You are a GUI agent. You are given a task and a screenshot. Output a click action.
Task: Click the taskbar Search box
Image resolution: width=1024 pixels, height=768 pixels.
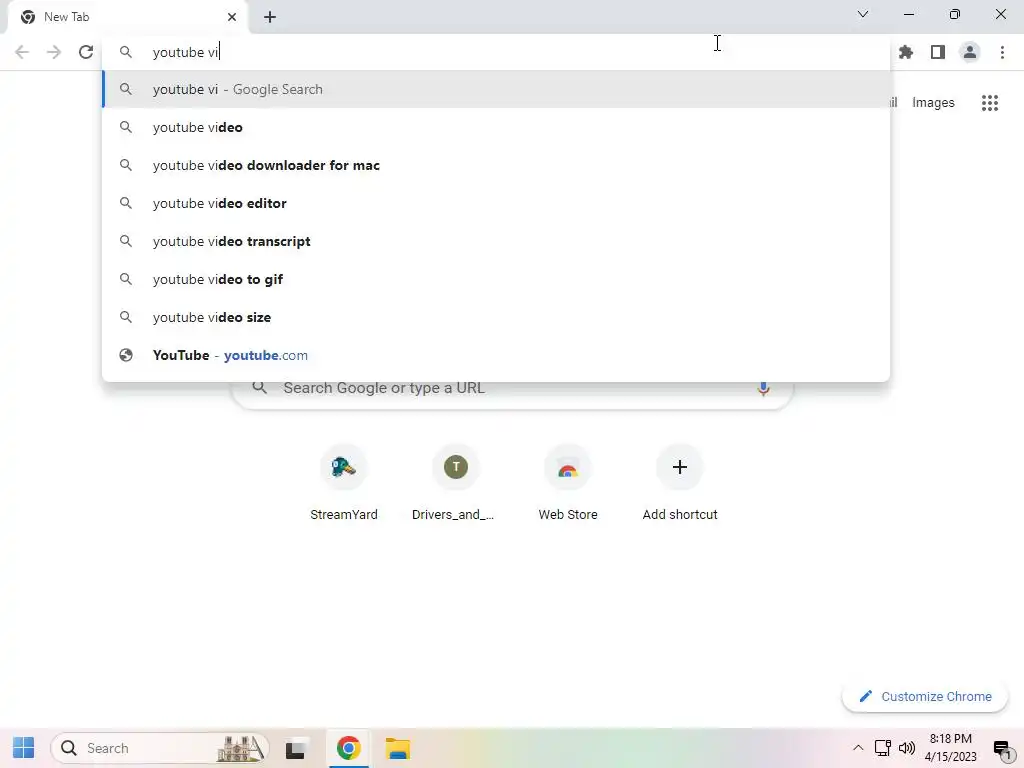click(x=160, y=748)
